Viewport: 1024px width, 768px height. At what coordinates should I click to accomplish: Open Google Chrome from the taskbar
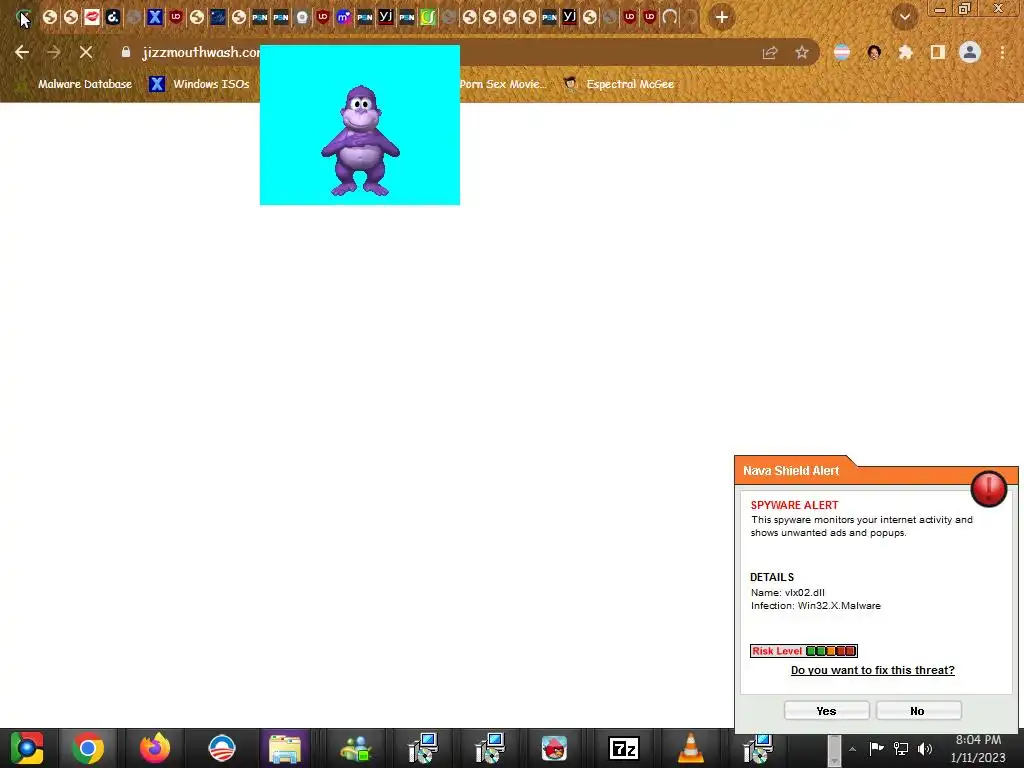(x=88, y=748)
